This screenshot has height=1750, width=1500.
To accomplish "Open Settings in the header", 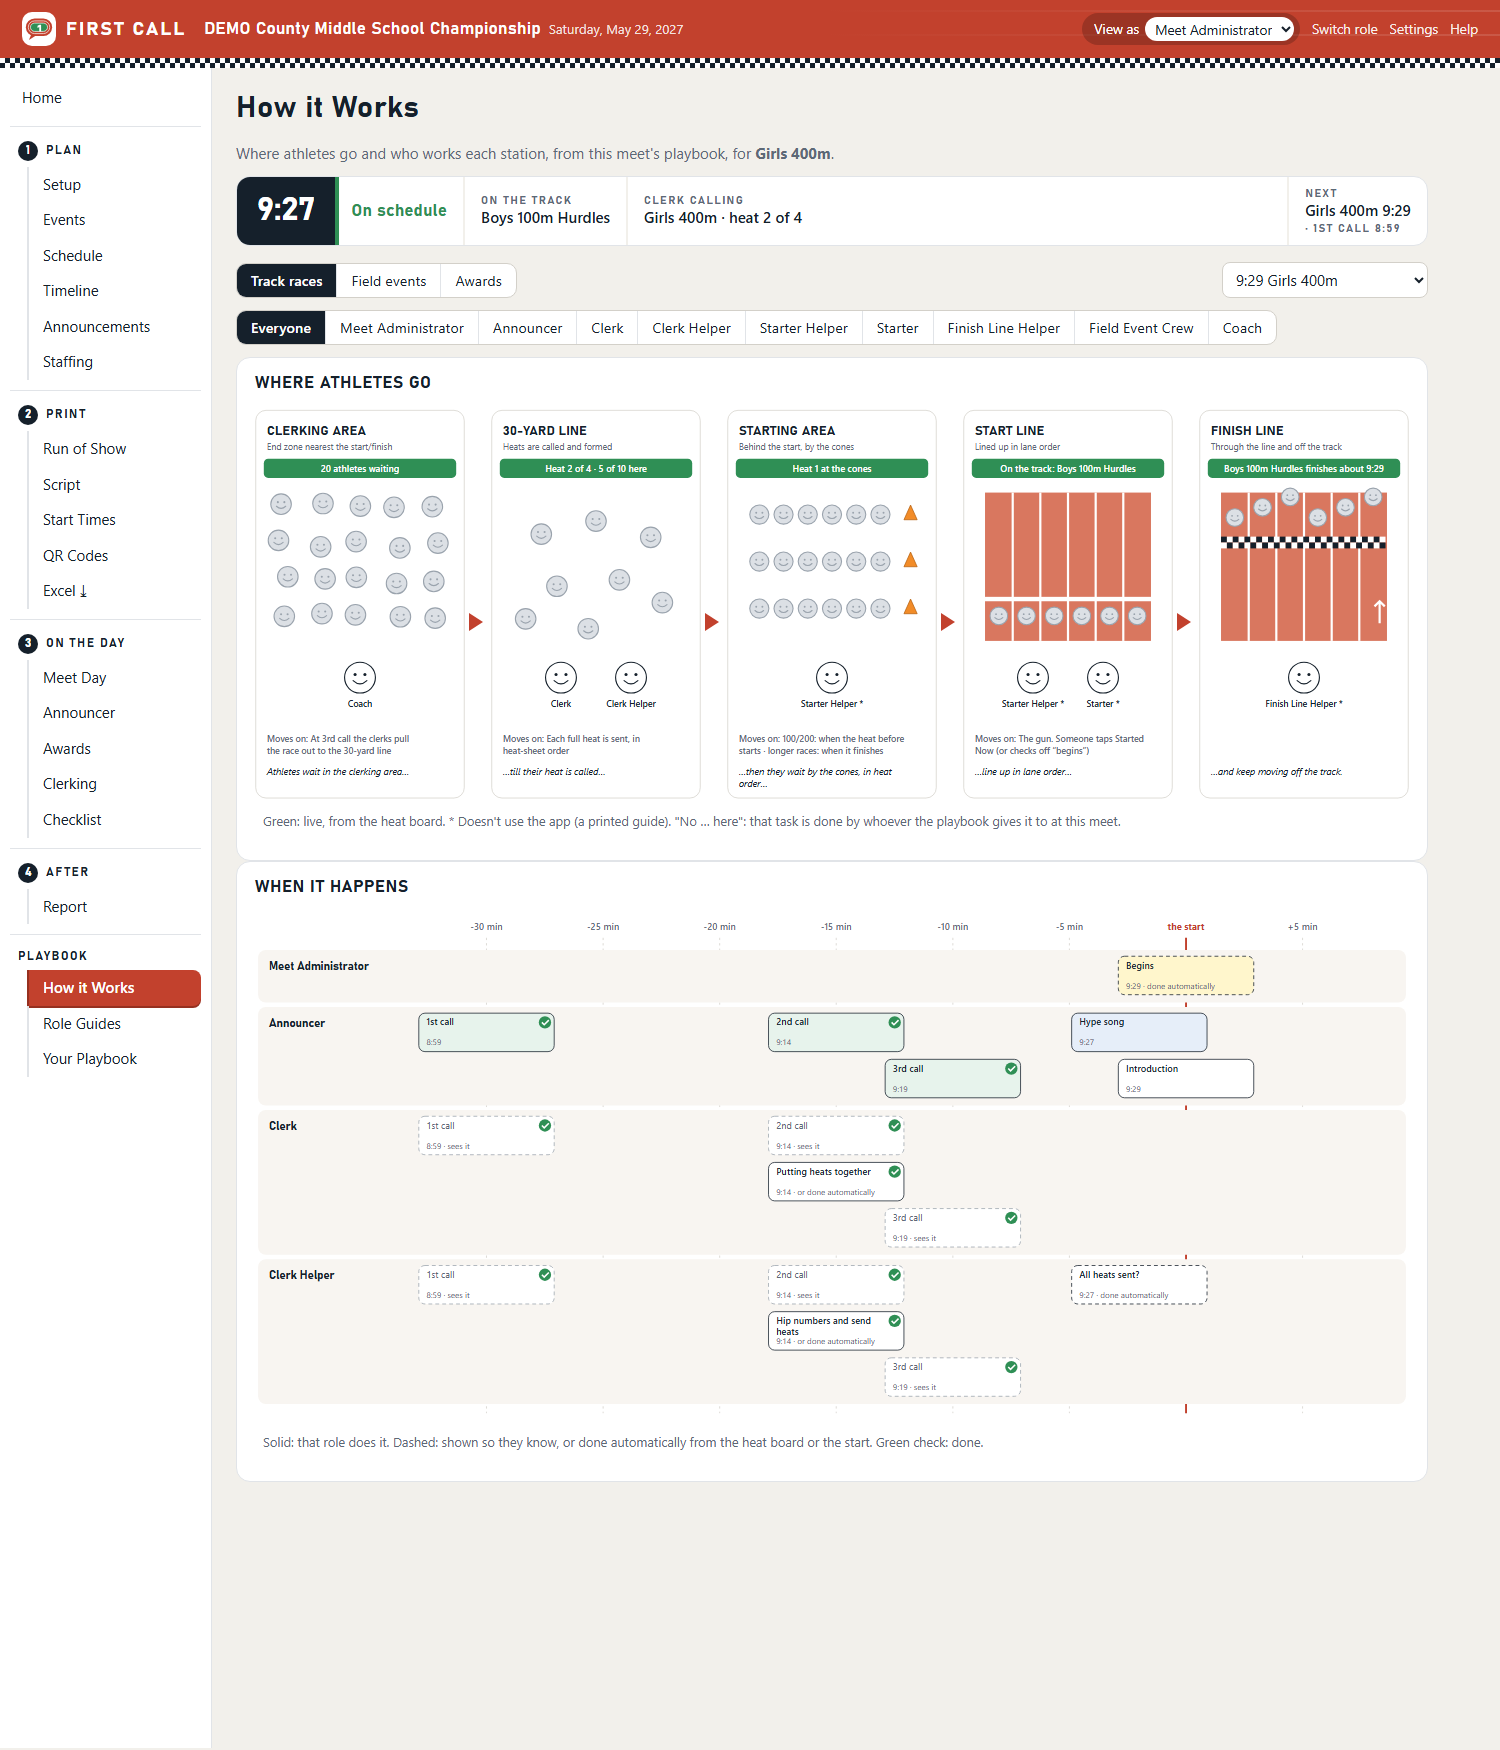I will [1413, 30].
